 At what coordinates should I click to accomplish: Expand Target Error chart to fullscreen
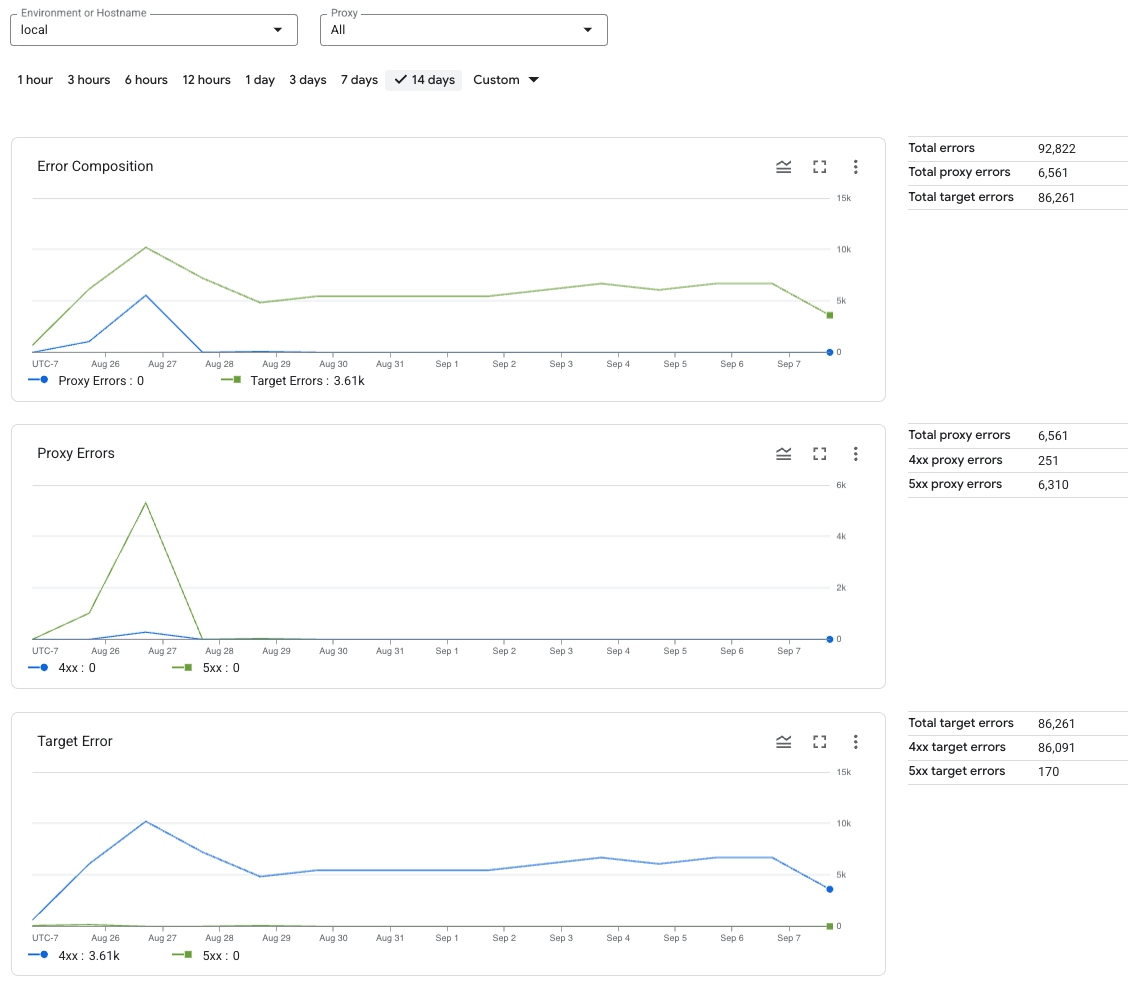pos(819,742)
